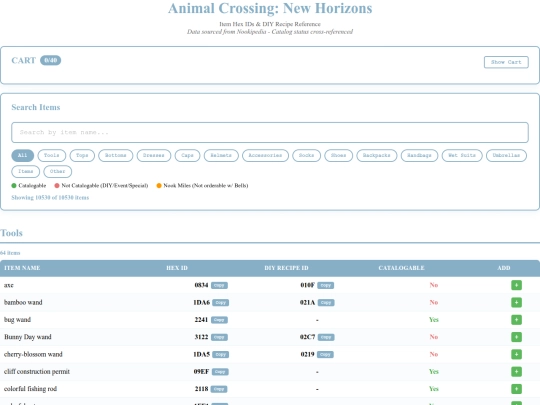Show only Dresses items

[154, 155]
